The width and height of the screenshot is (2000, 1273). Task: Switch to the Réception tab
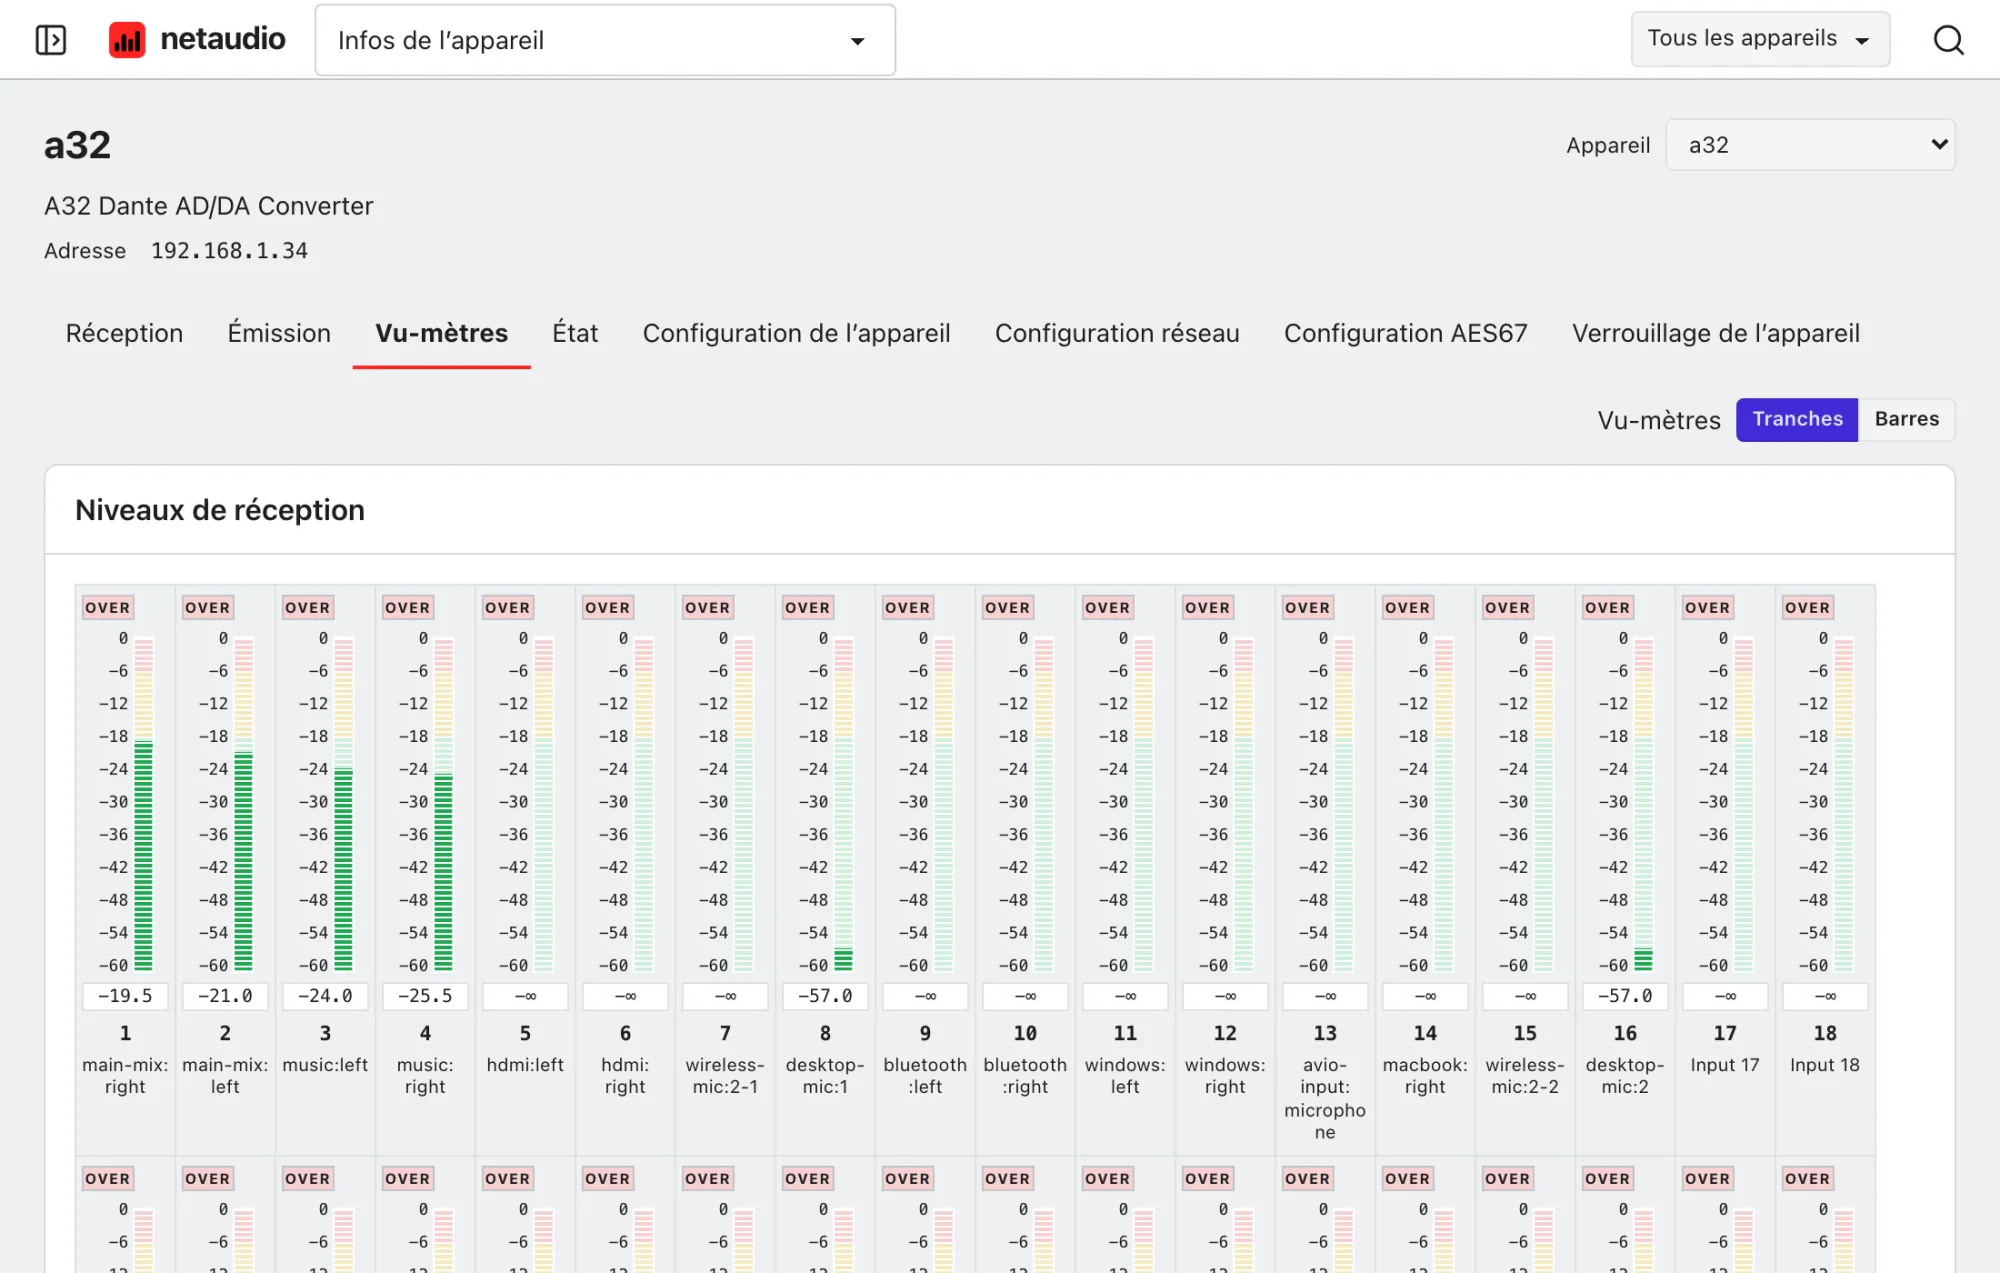125,333
